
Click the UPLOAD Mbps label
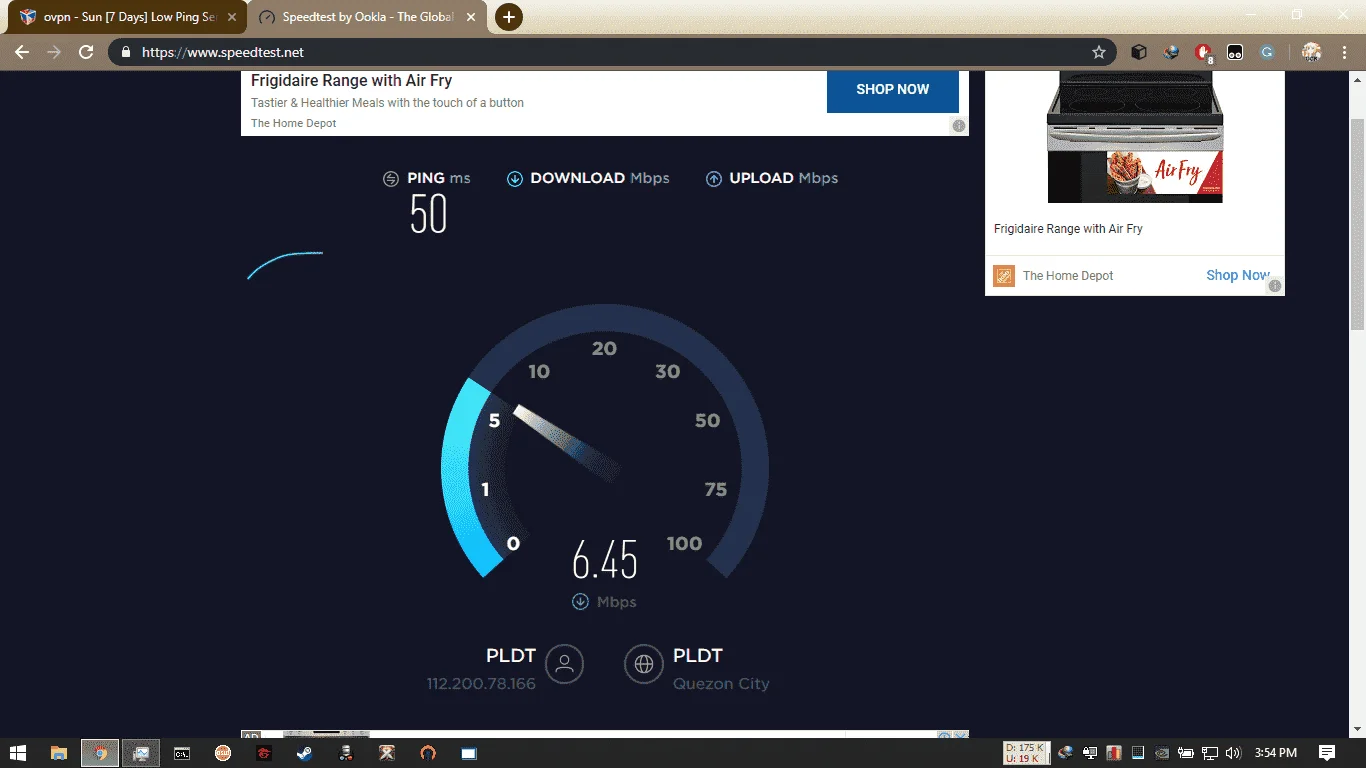coord(784,178)
